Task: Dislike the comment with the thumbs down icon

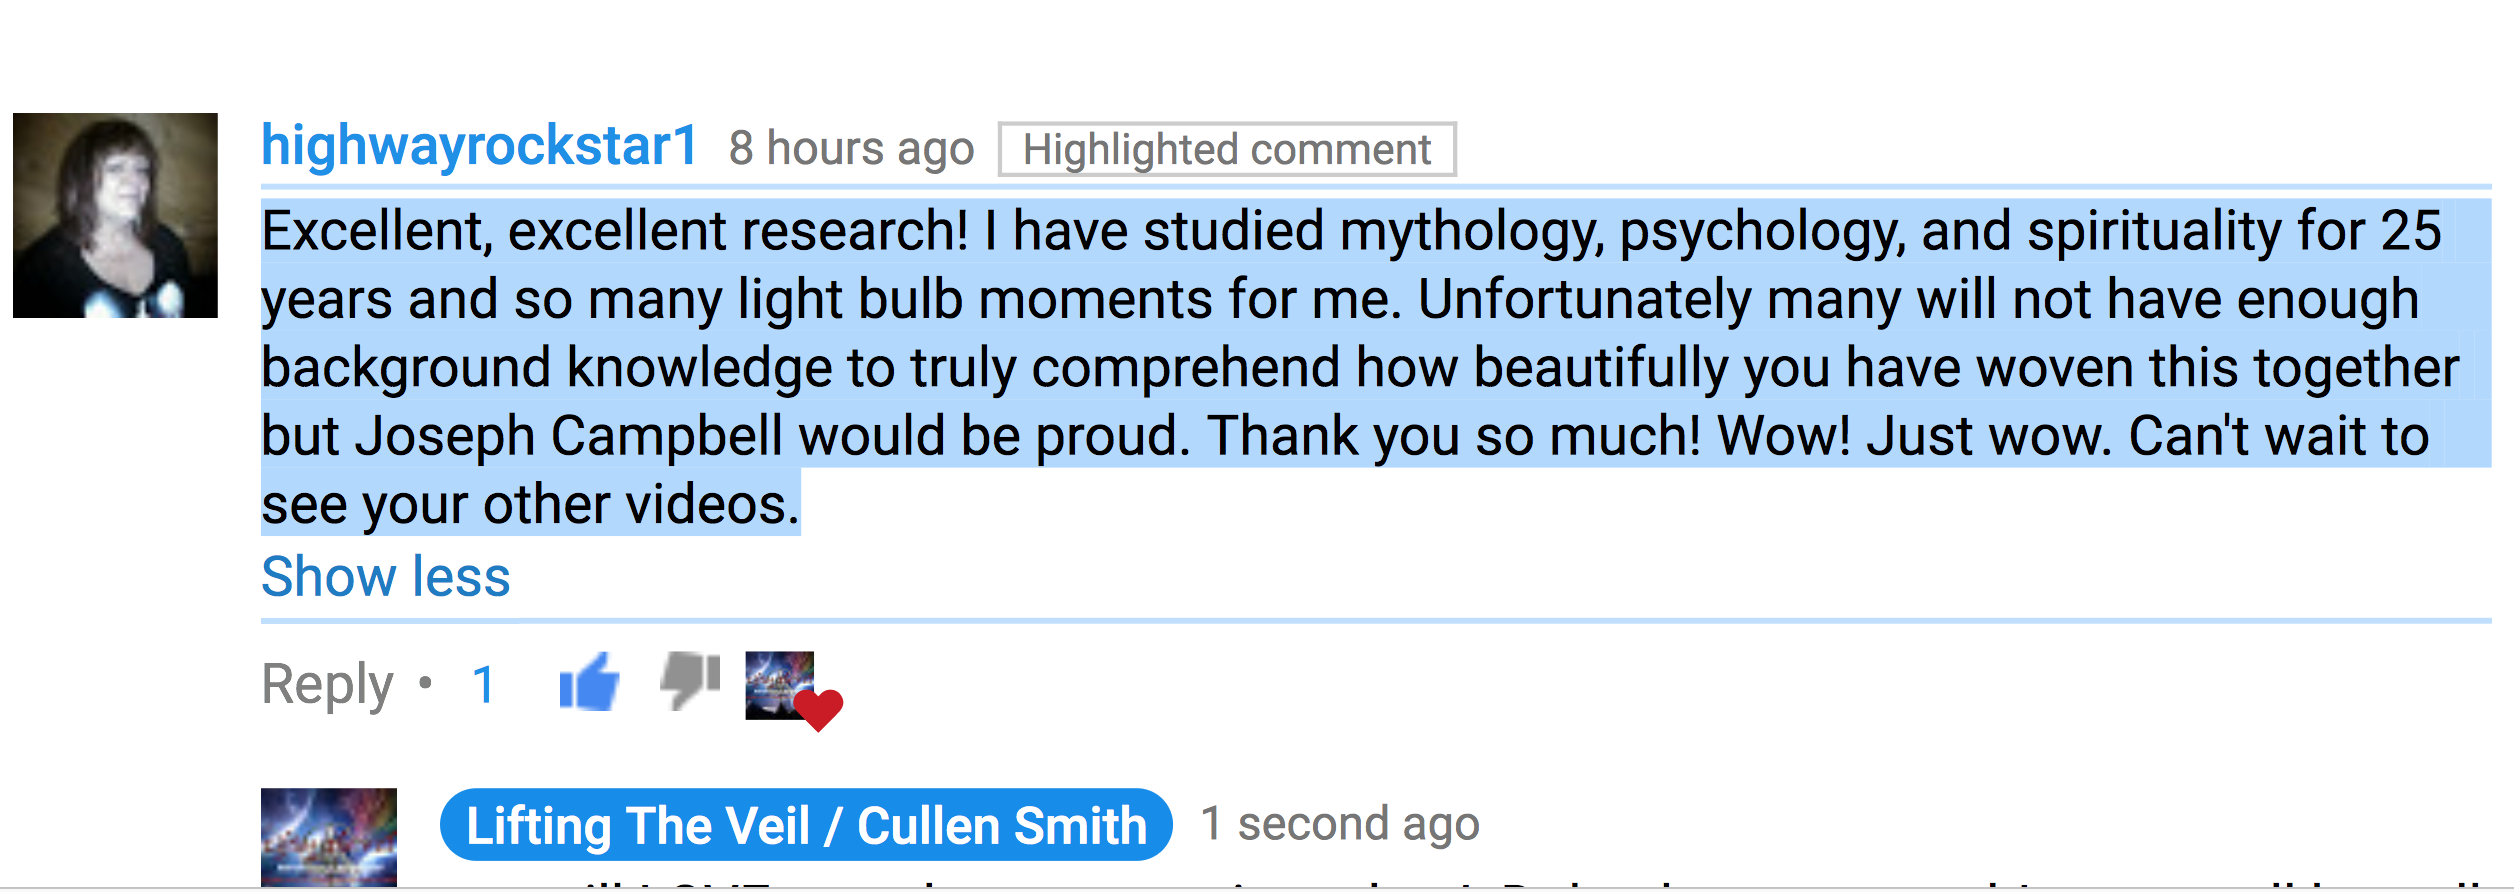Action: pyautogui.click(x=690, y=680)
